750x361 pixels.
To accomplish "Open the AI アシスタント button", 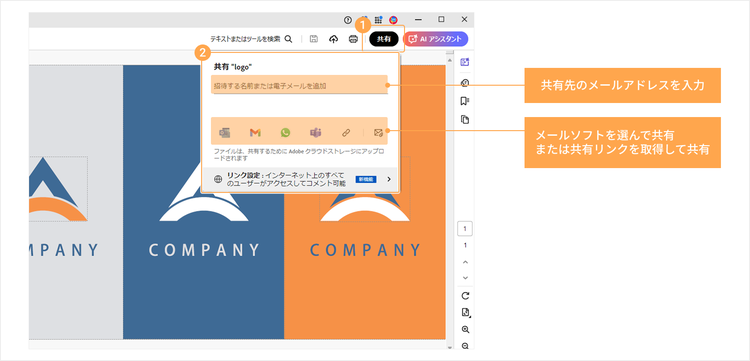I will (435, 39).
